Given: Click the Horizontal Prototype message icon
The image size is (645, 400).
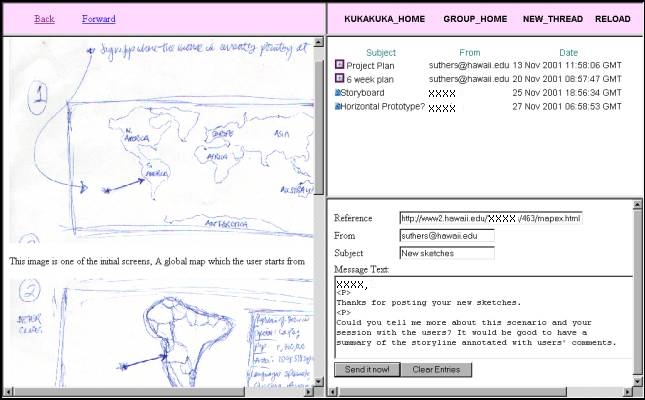Looking at the screenshot, I should tap(338, 106).
